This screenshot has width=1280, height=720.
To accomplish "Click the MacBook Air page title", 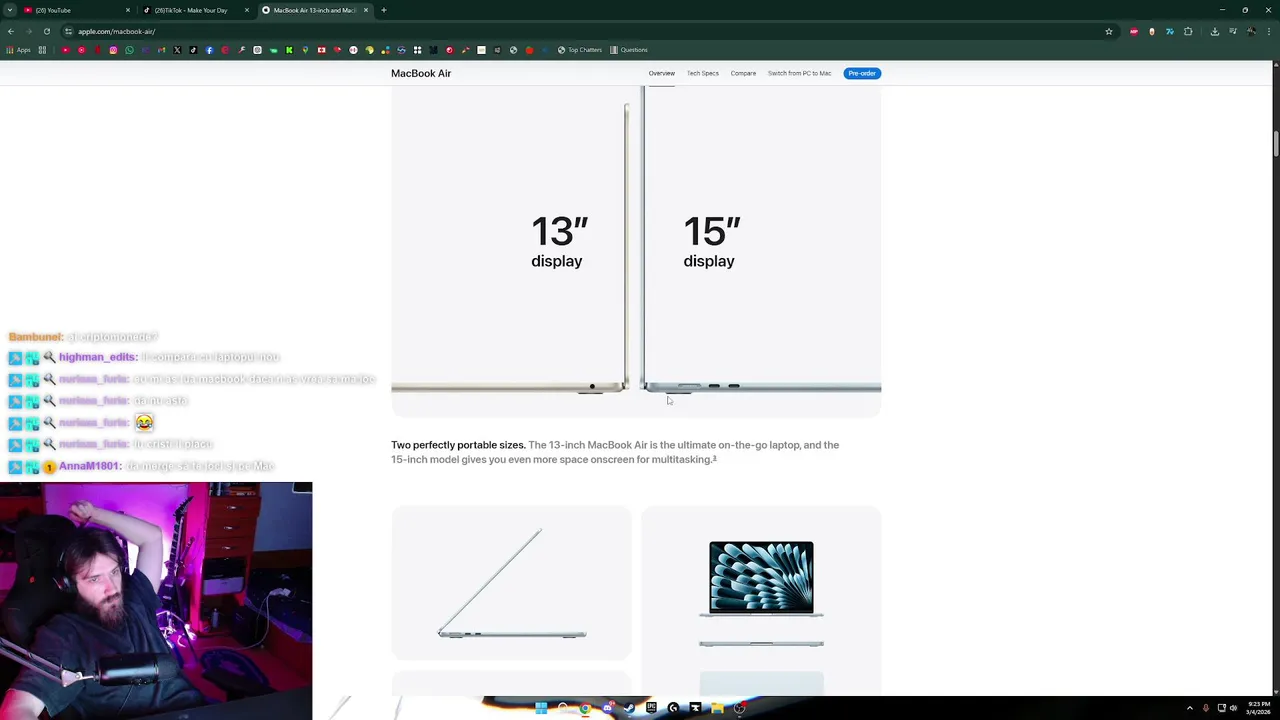I will 421,73.
